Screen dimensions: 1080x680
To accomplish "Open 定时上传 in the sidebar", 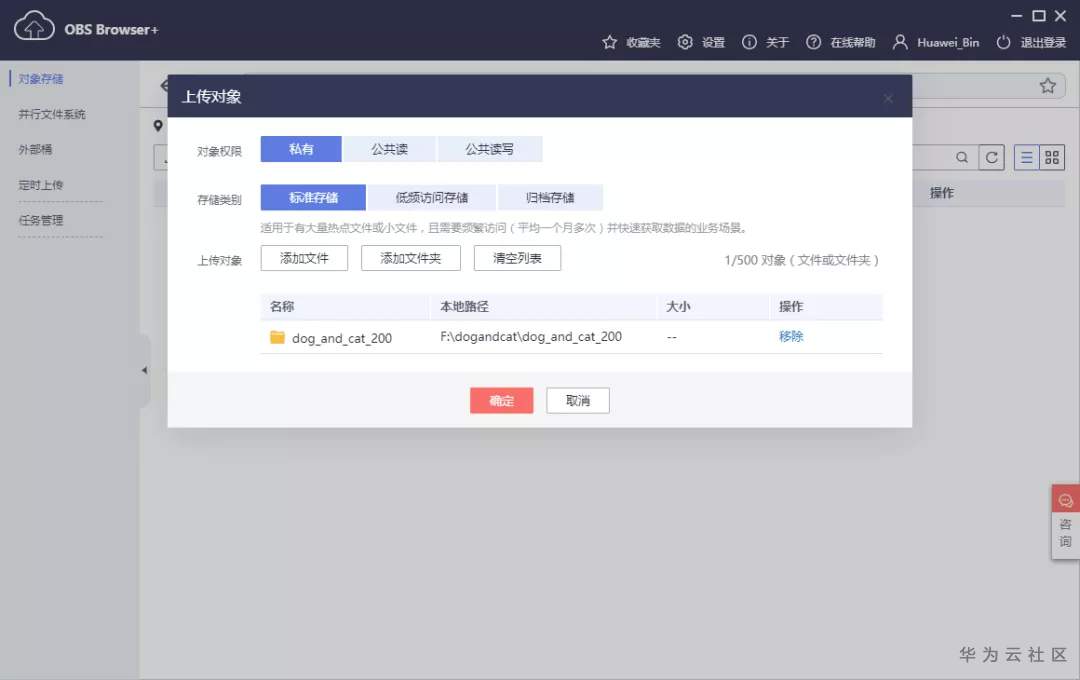I will (41, 185).
